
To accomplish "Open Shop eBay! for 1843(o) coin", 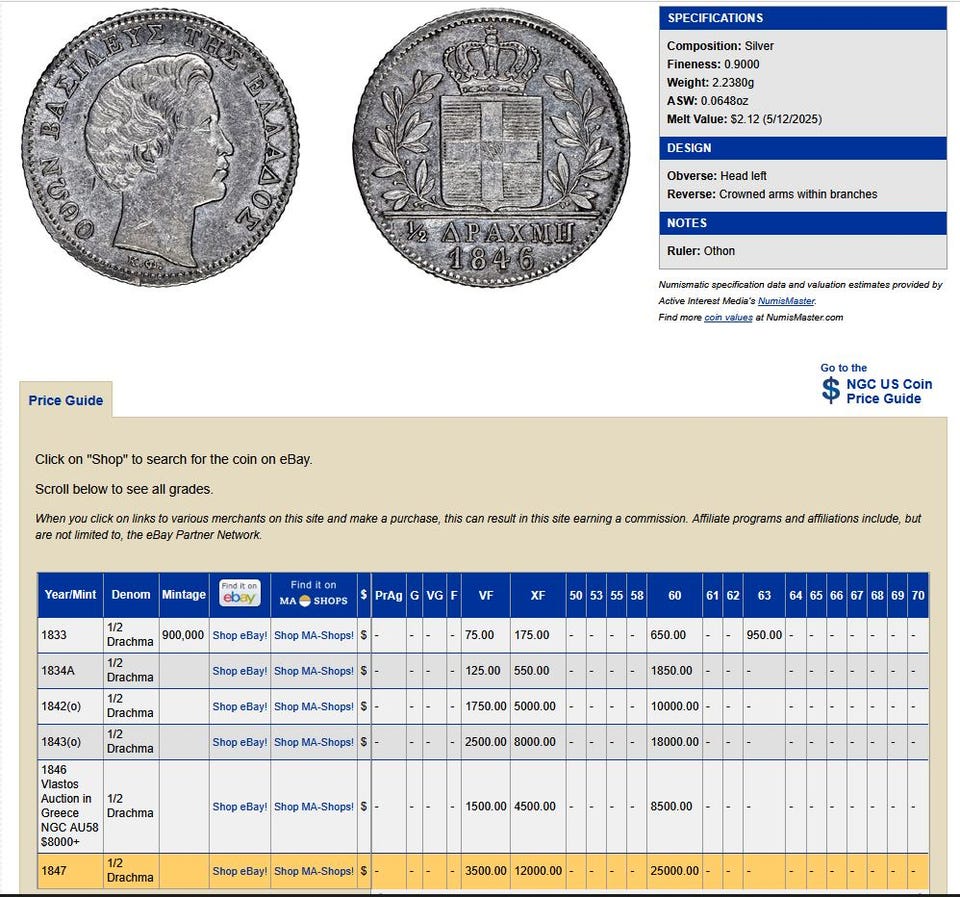I will [240, 742].
